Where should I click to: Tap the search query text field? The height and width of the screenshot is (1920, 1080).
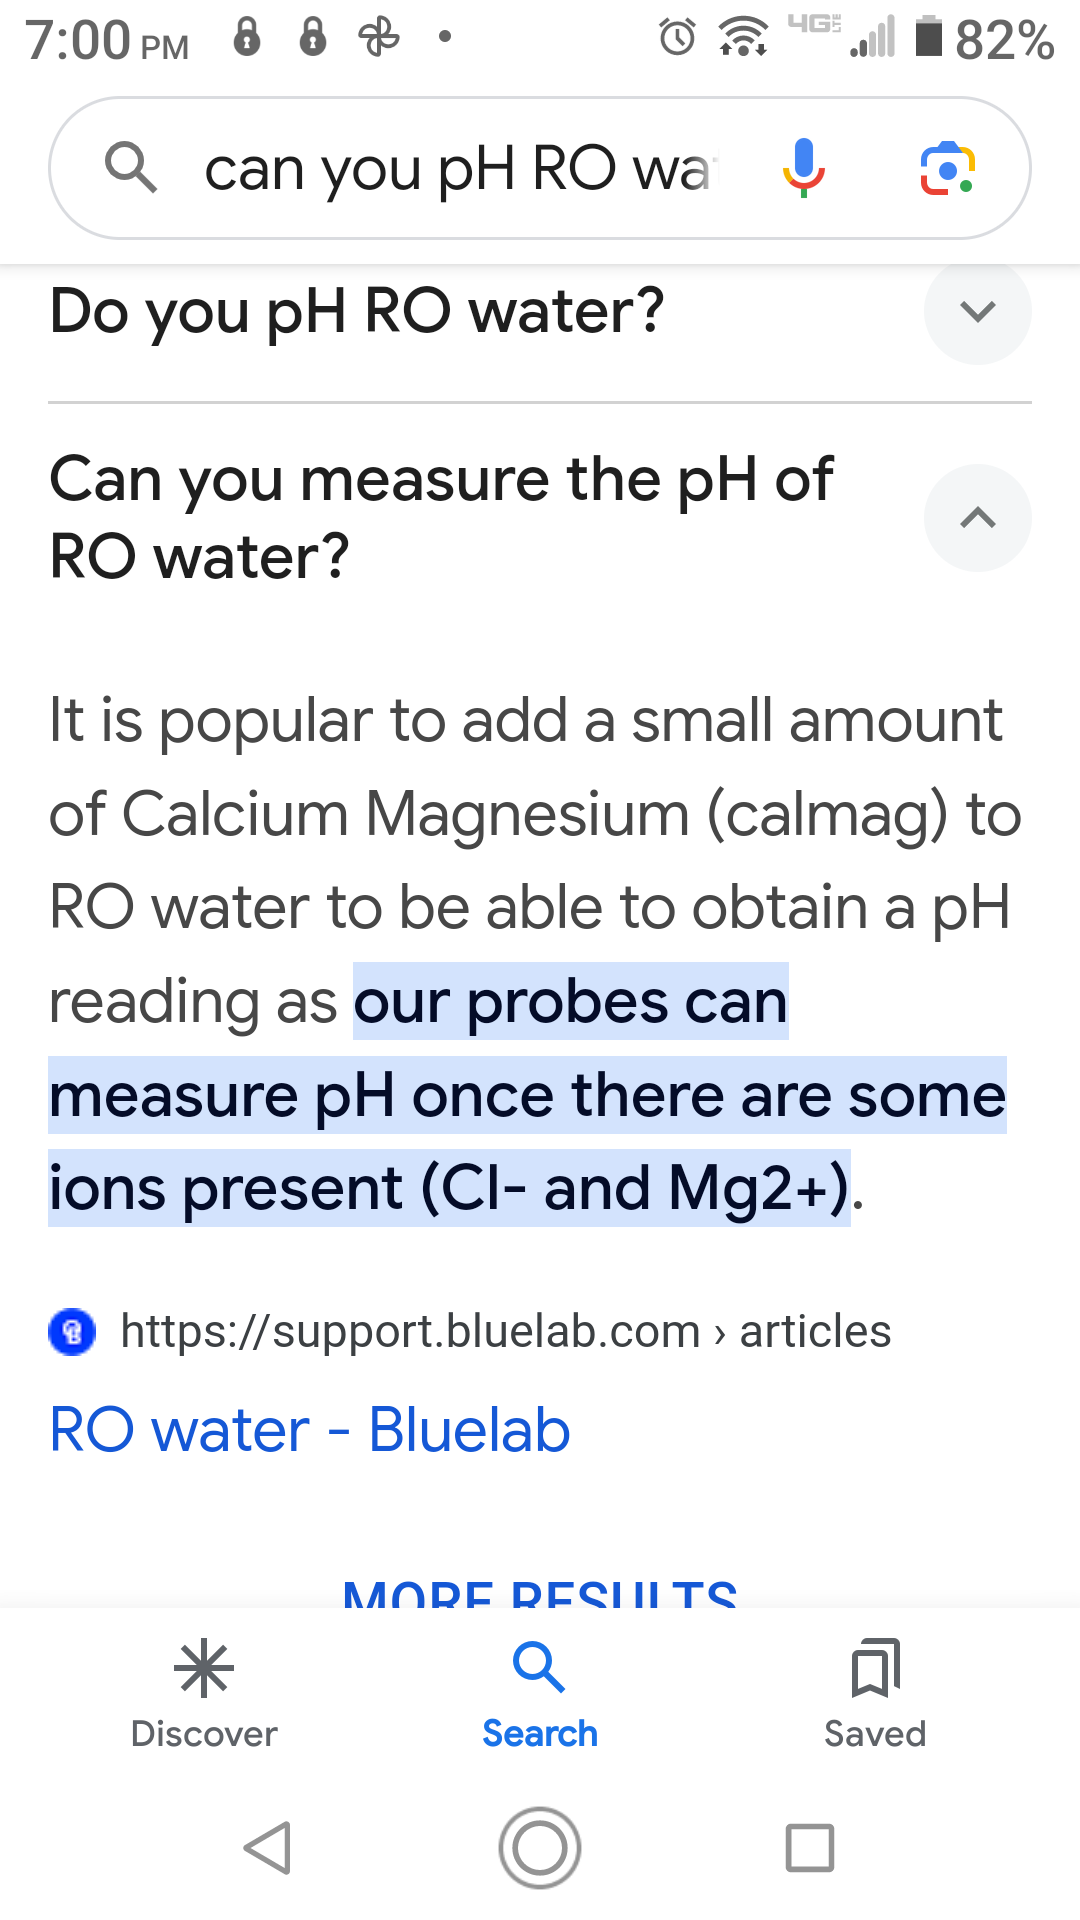pos(460,167)
